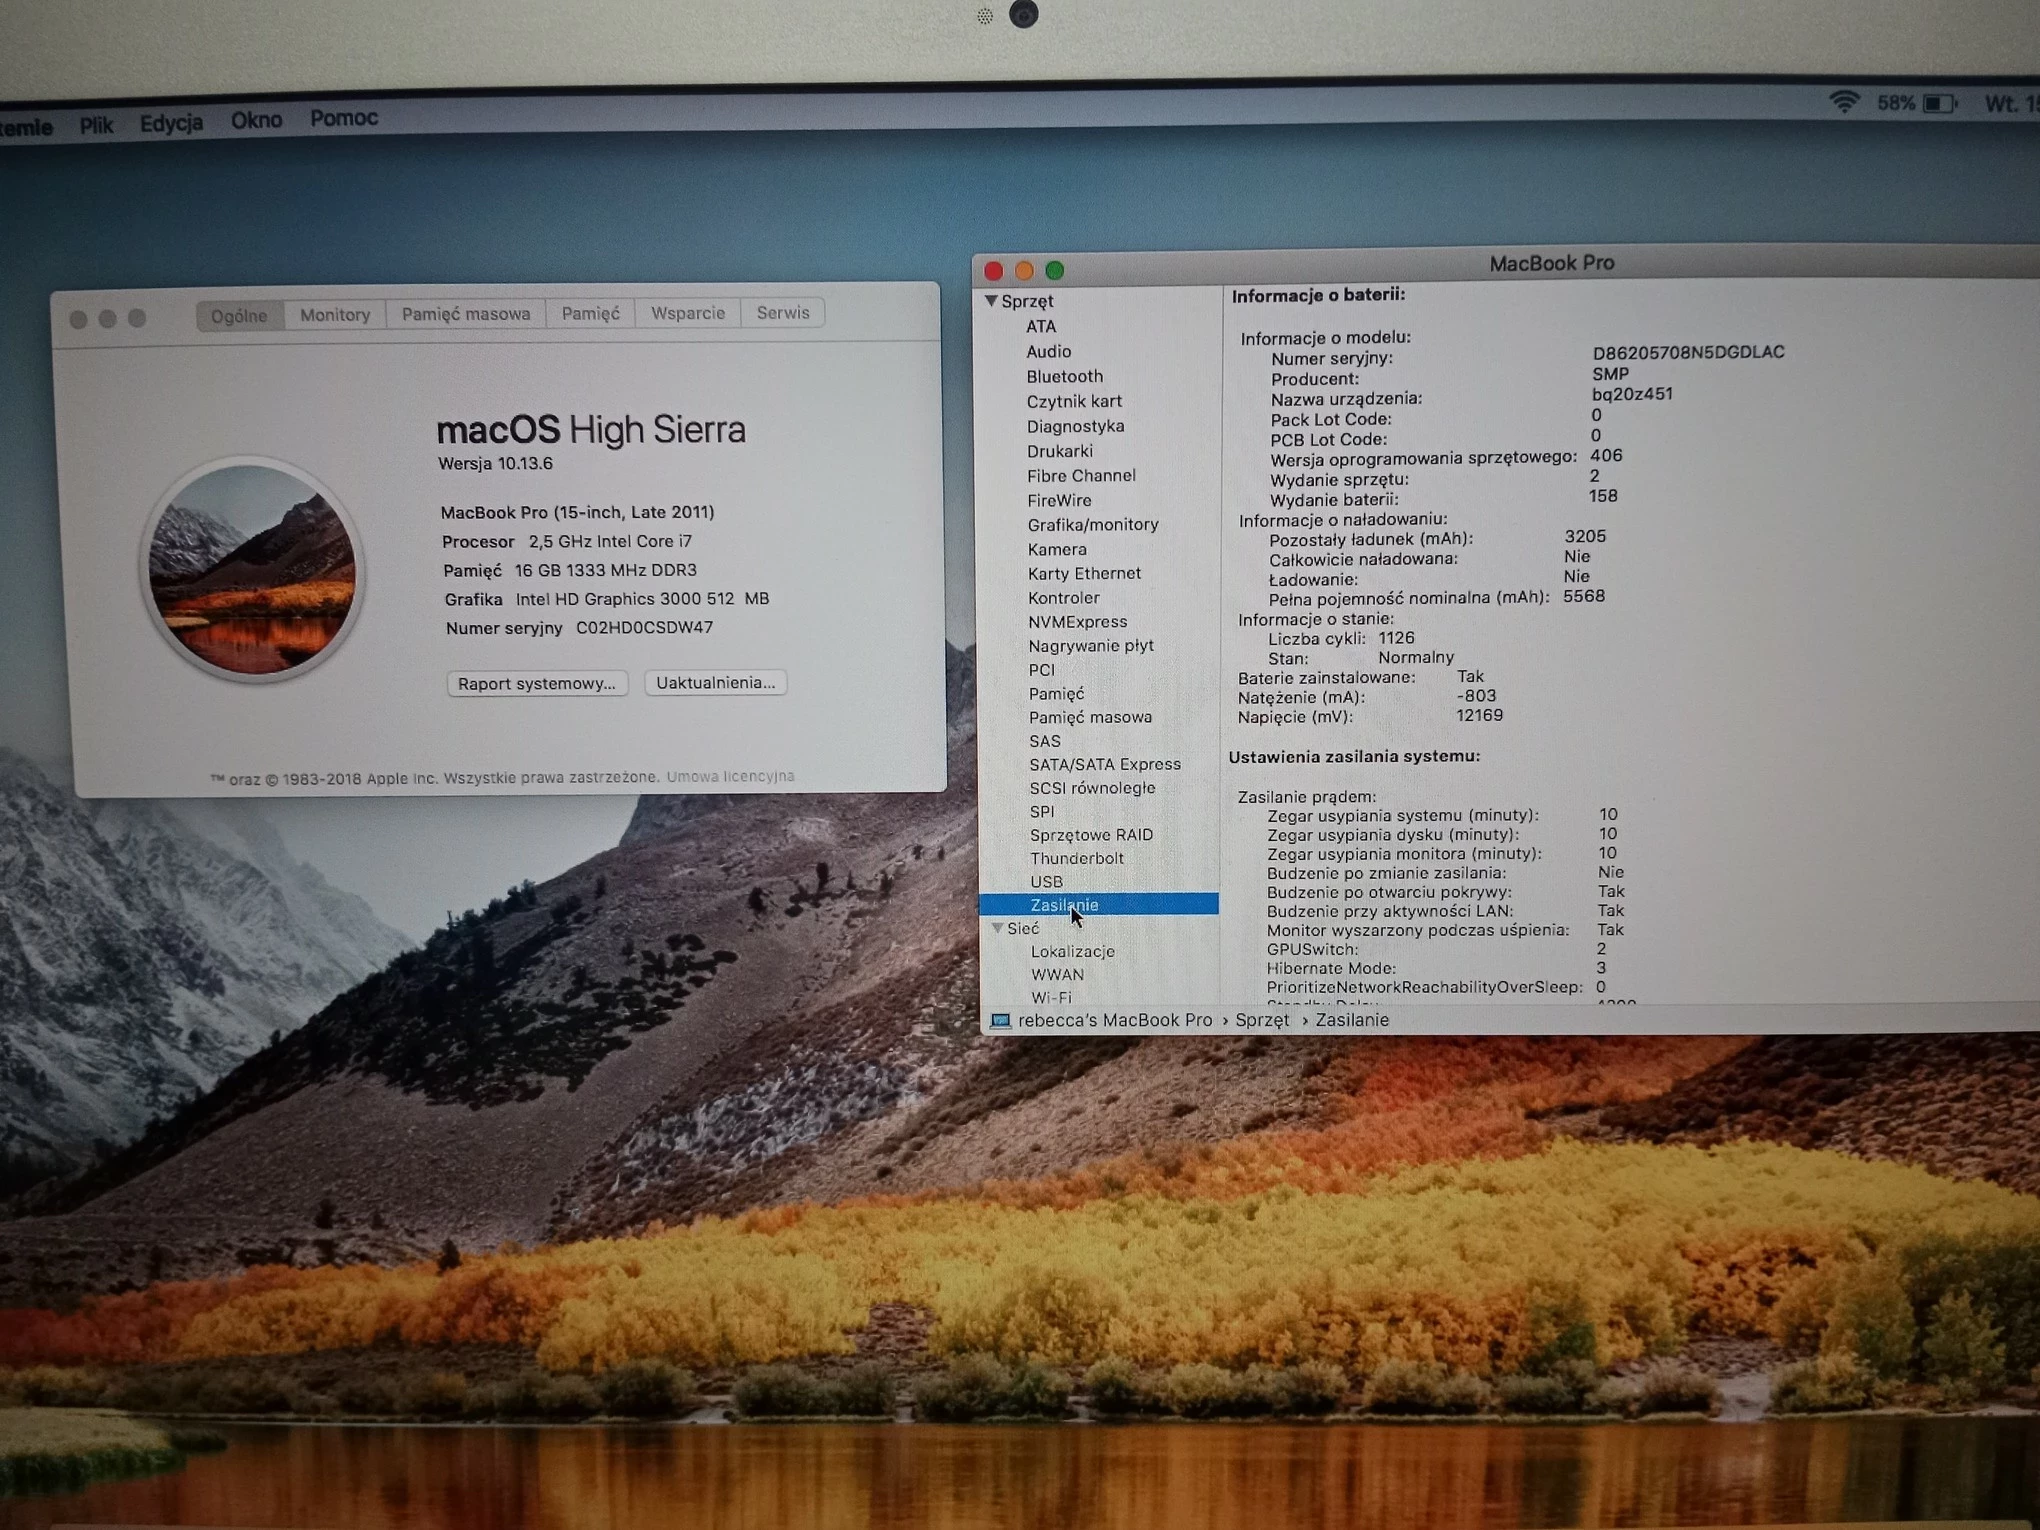Switch to the Serwis tab

[x=782, y=313]
